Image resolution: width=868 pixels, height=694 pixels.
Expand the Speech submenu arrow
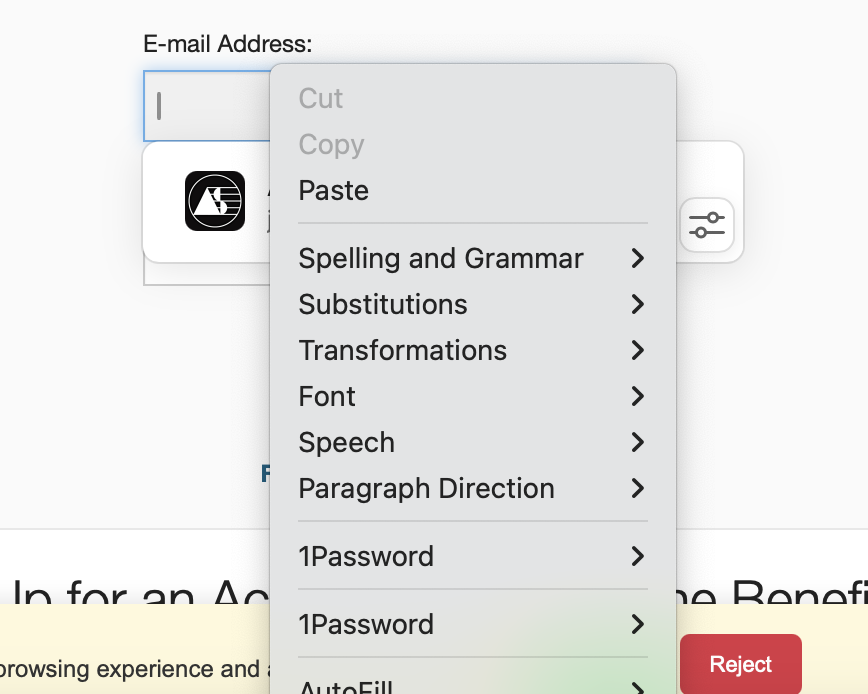(637, 443)
